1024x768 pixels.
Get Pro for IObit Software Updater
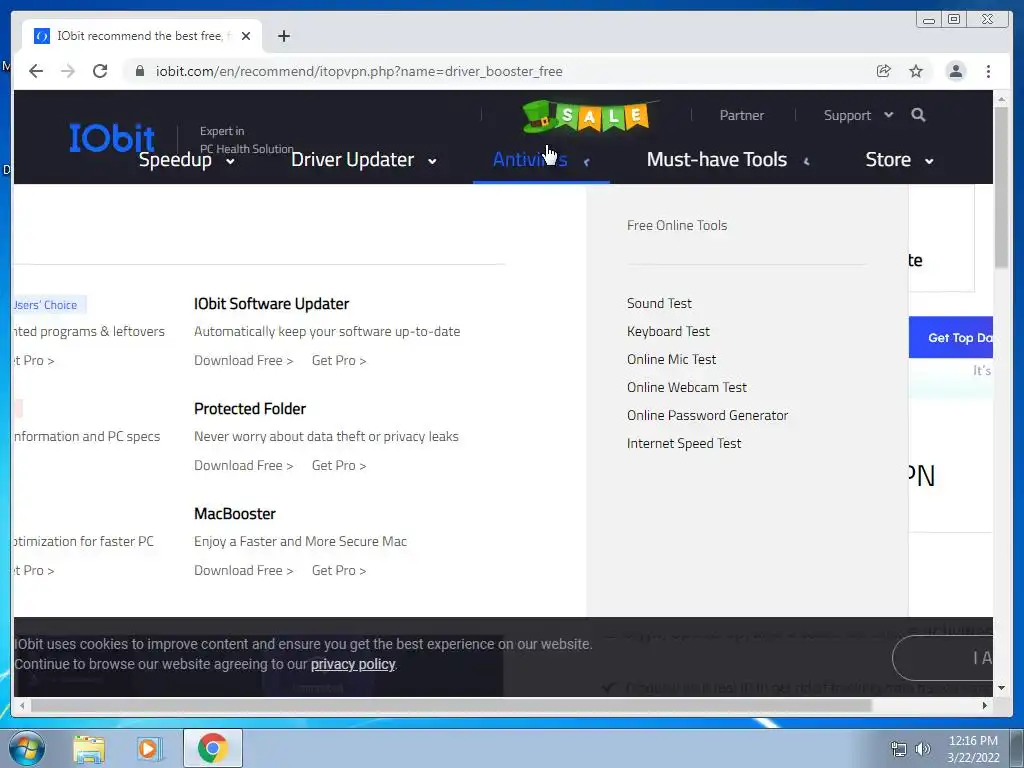pyautogui.click(x=339, y=360)
